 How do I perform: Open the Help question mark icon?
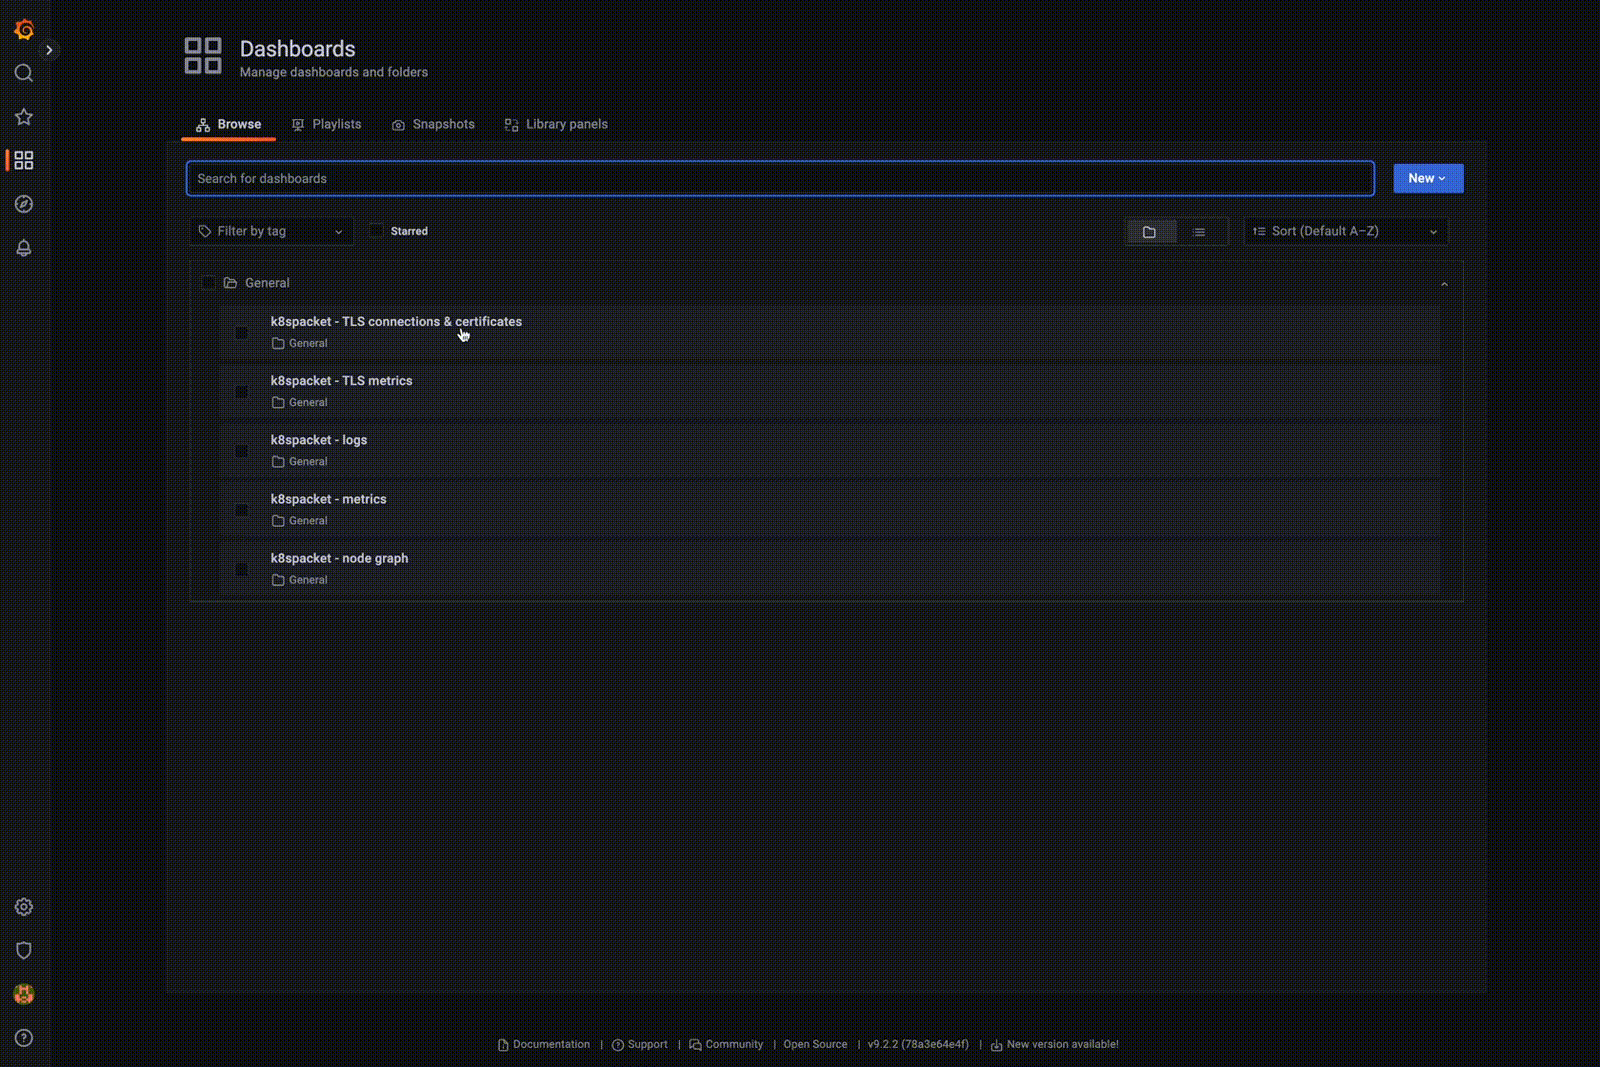click(24, 1038)
